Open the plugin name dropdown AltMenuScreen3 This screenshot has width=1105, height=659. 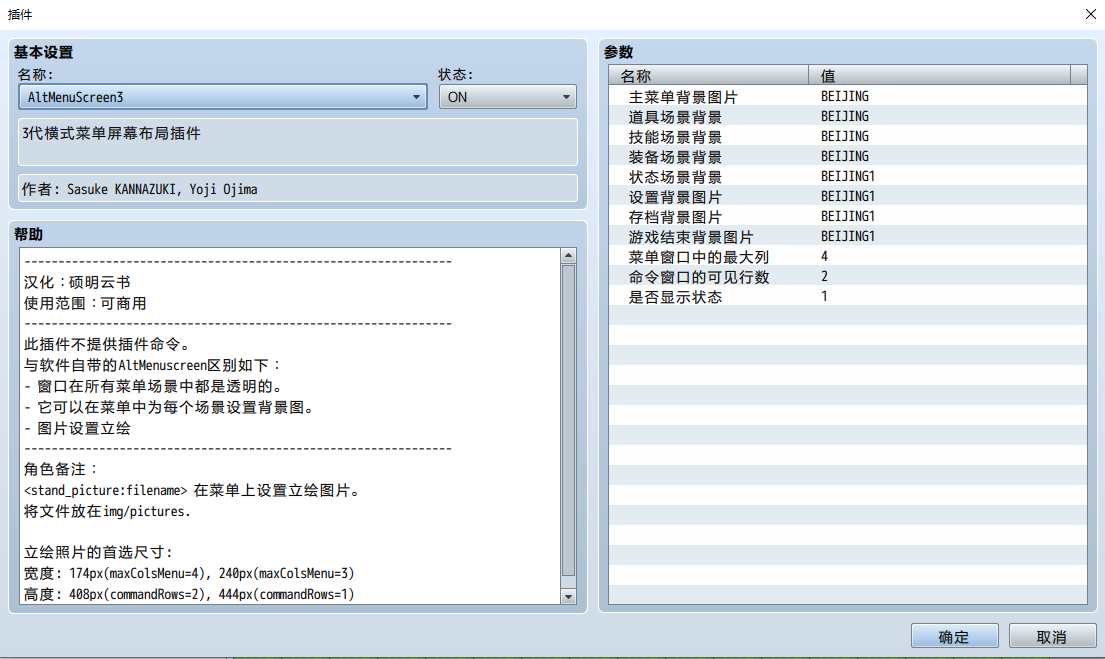[x=223, y=97]
